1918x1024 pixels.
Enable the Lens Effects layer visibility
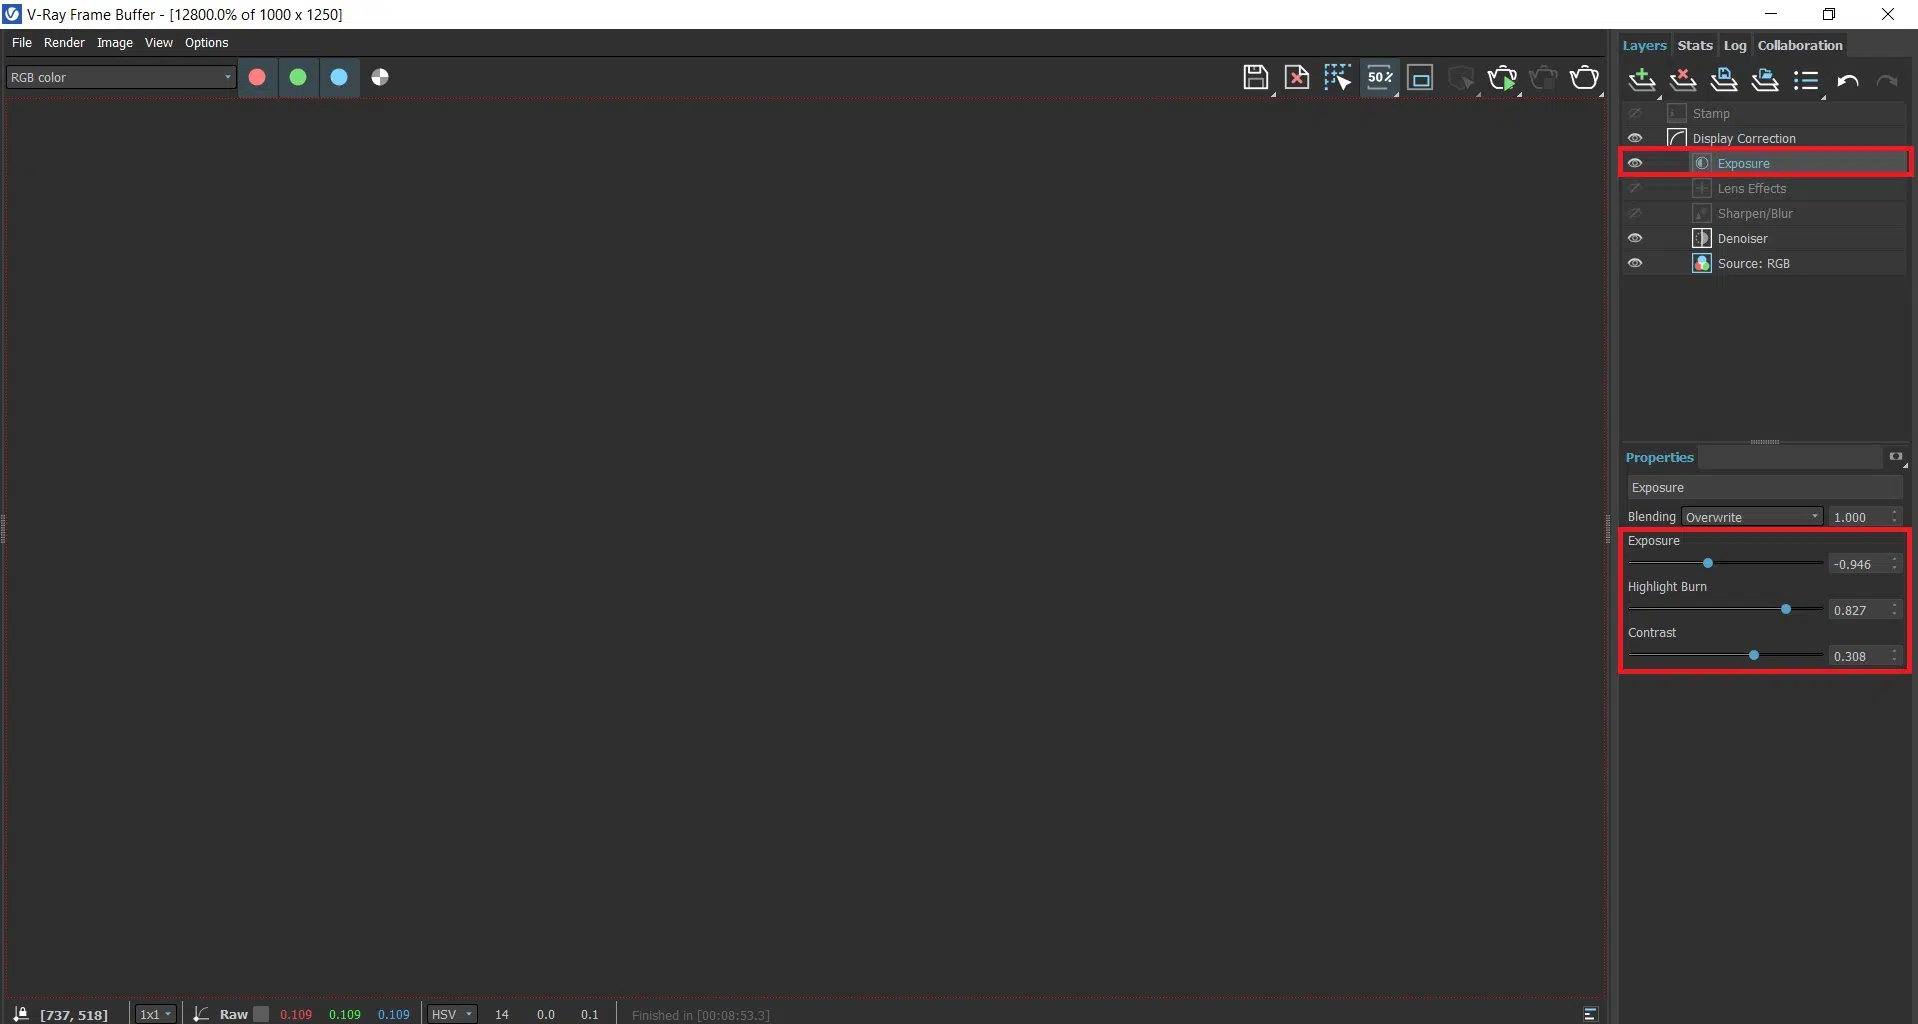pos(1635,188)
